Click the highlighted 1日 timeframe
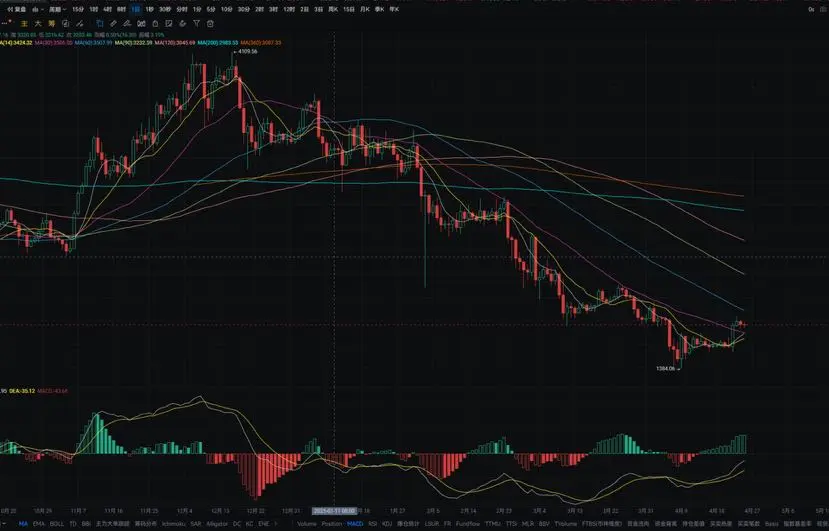This screenshot has height=531, width=829. point(136,10)
